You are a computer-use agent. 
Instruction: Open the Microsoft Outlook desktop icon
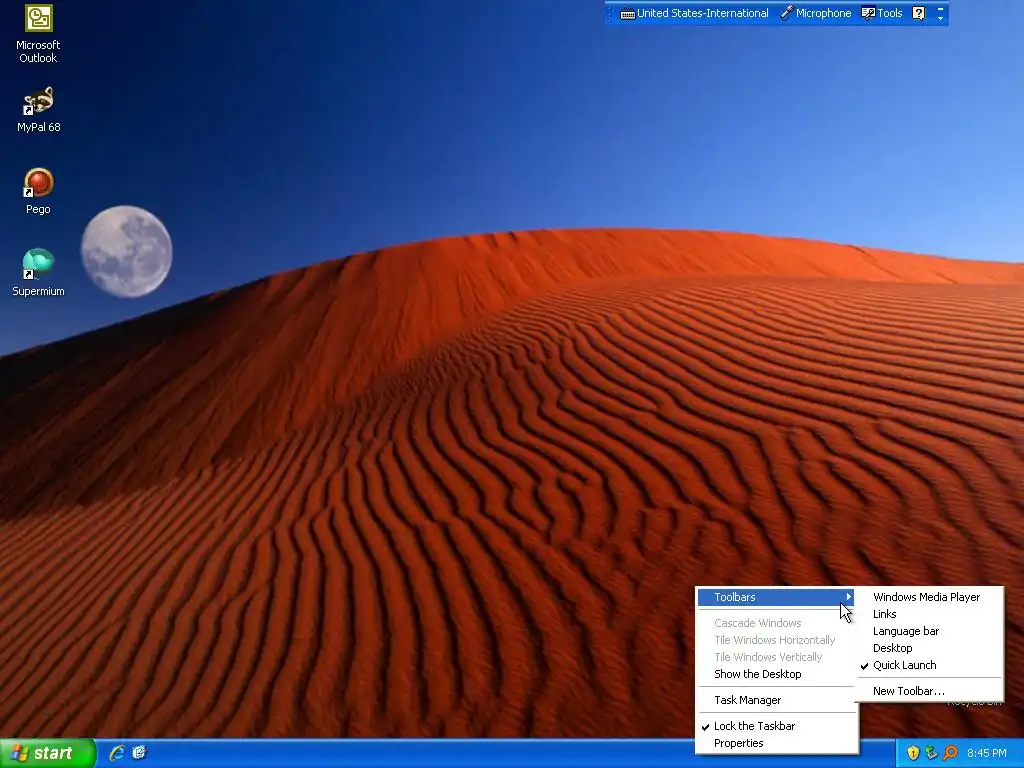click(38, 34)
